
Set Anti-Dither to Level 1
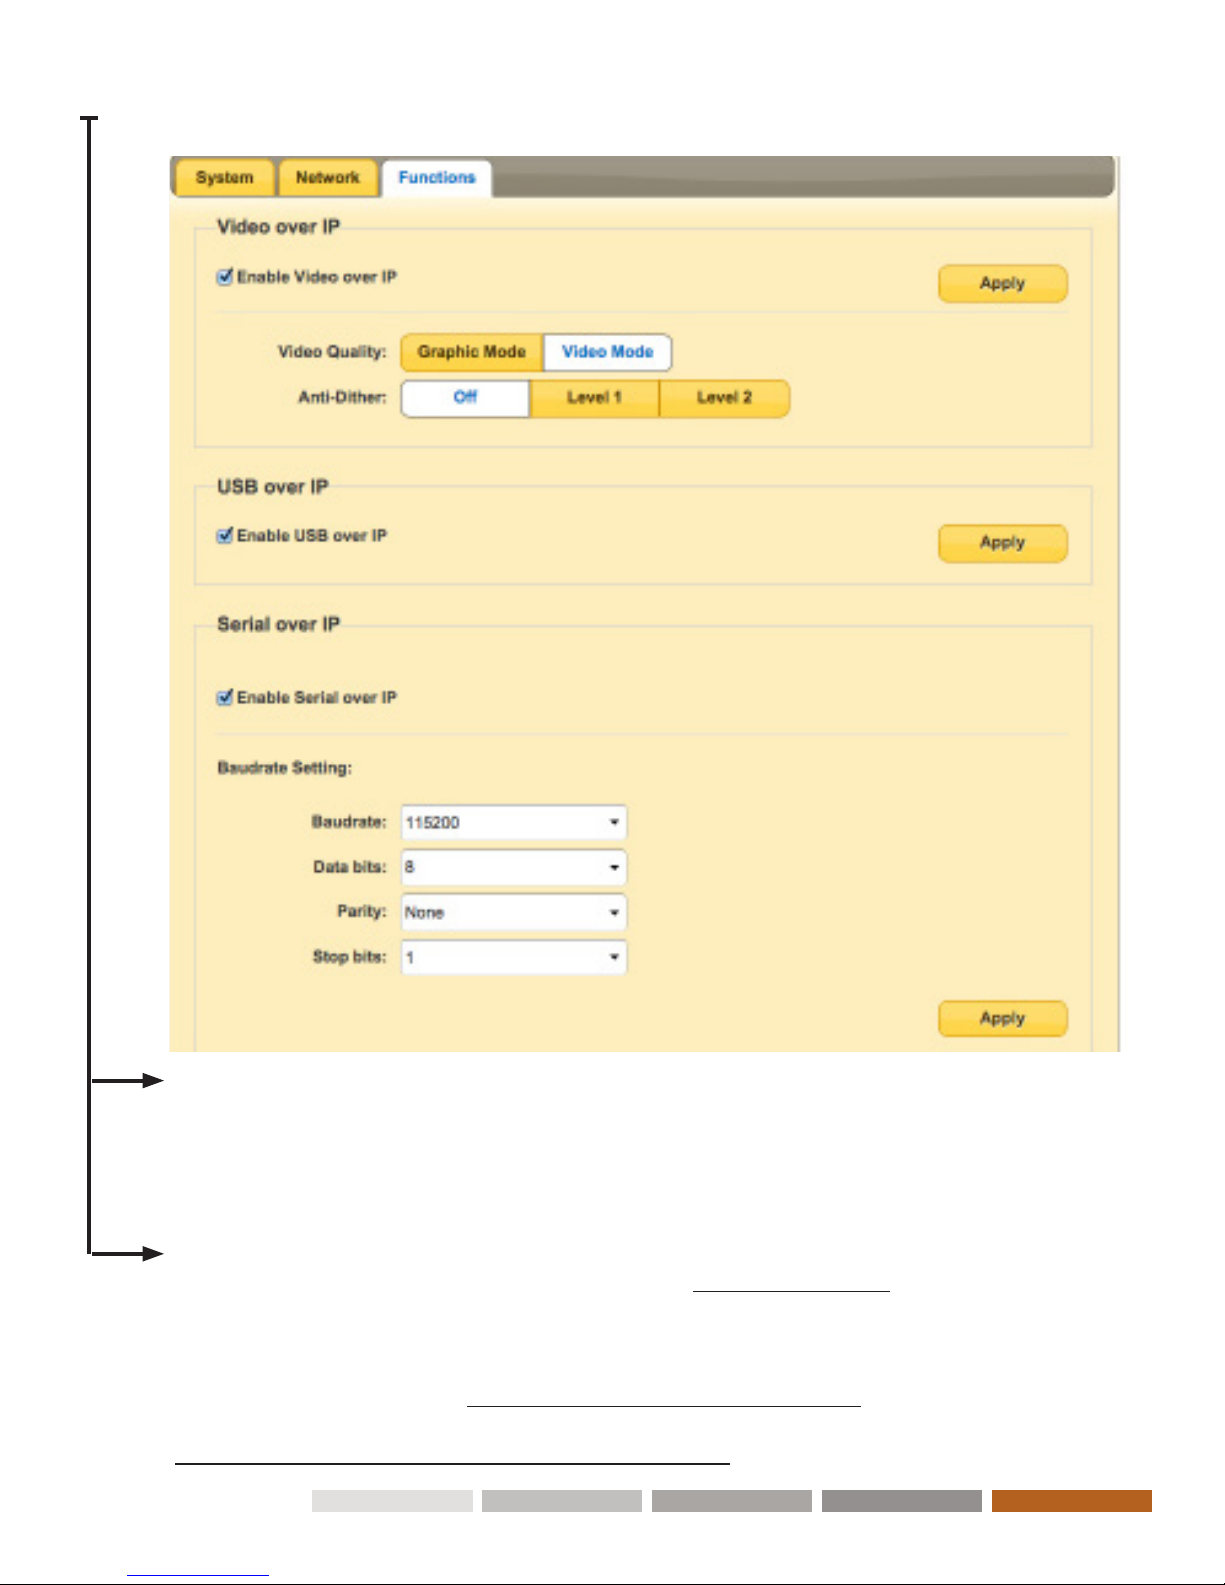tap(594, 398)
